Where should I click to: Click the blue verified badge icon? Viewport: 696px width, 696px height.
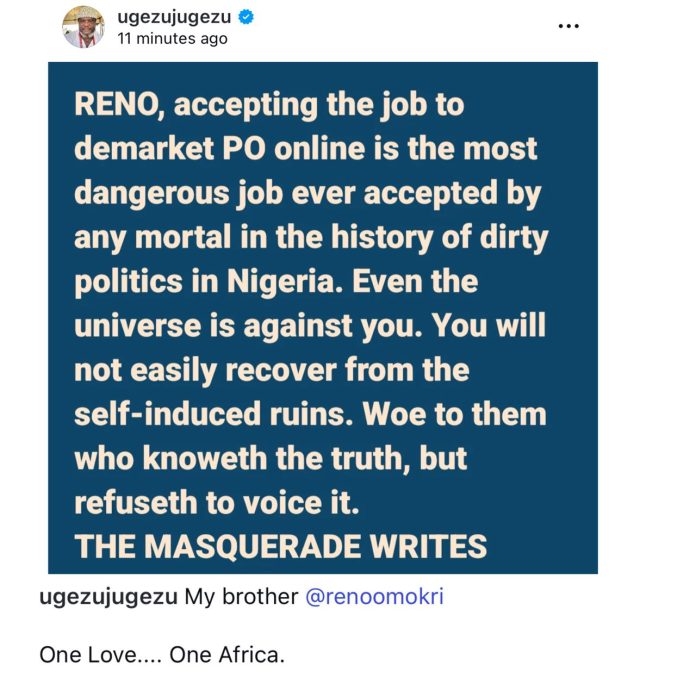[x=246, y=17]
